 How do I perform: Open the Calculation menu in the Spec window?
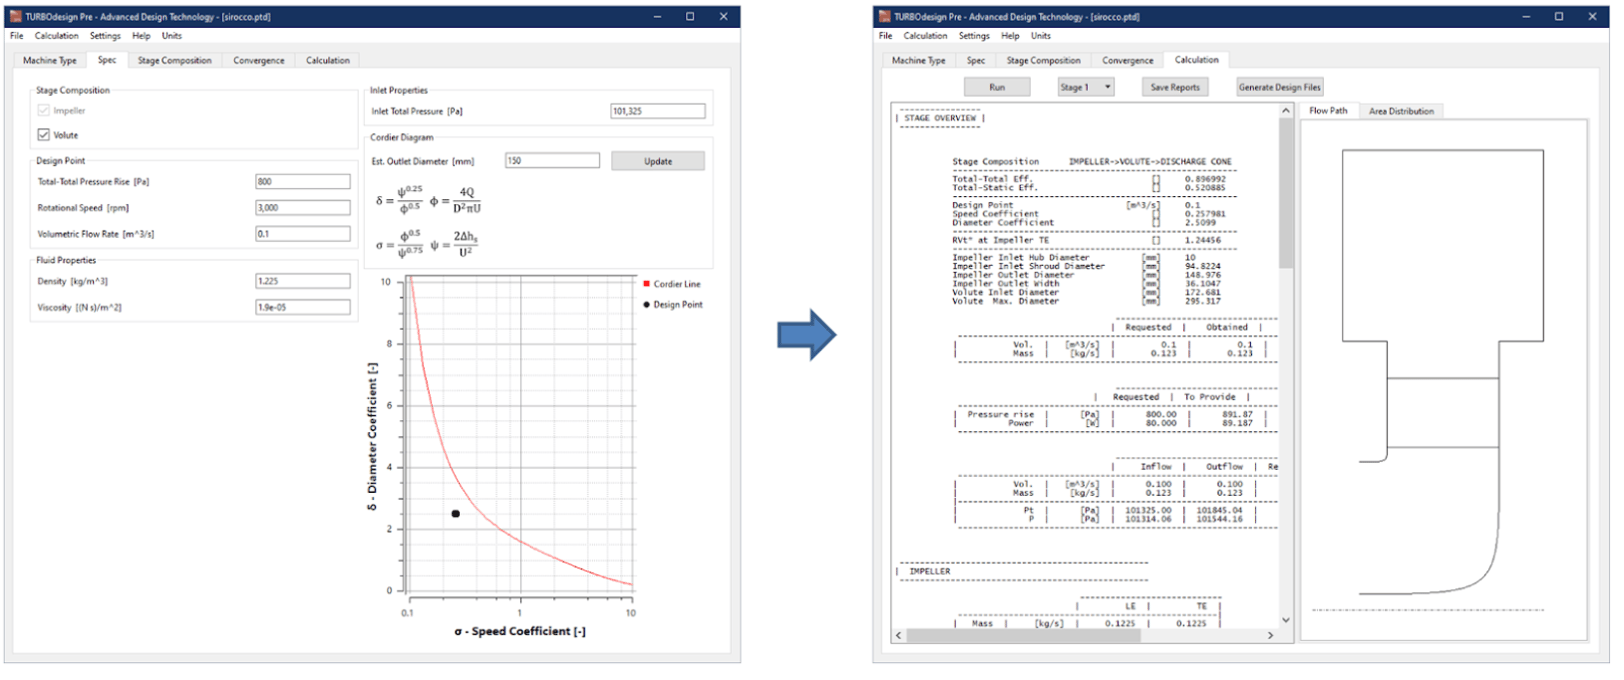[x=56, y=36]
